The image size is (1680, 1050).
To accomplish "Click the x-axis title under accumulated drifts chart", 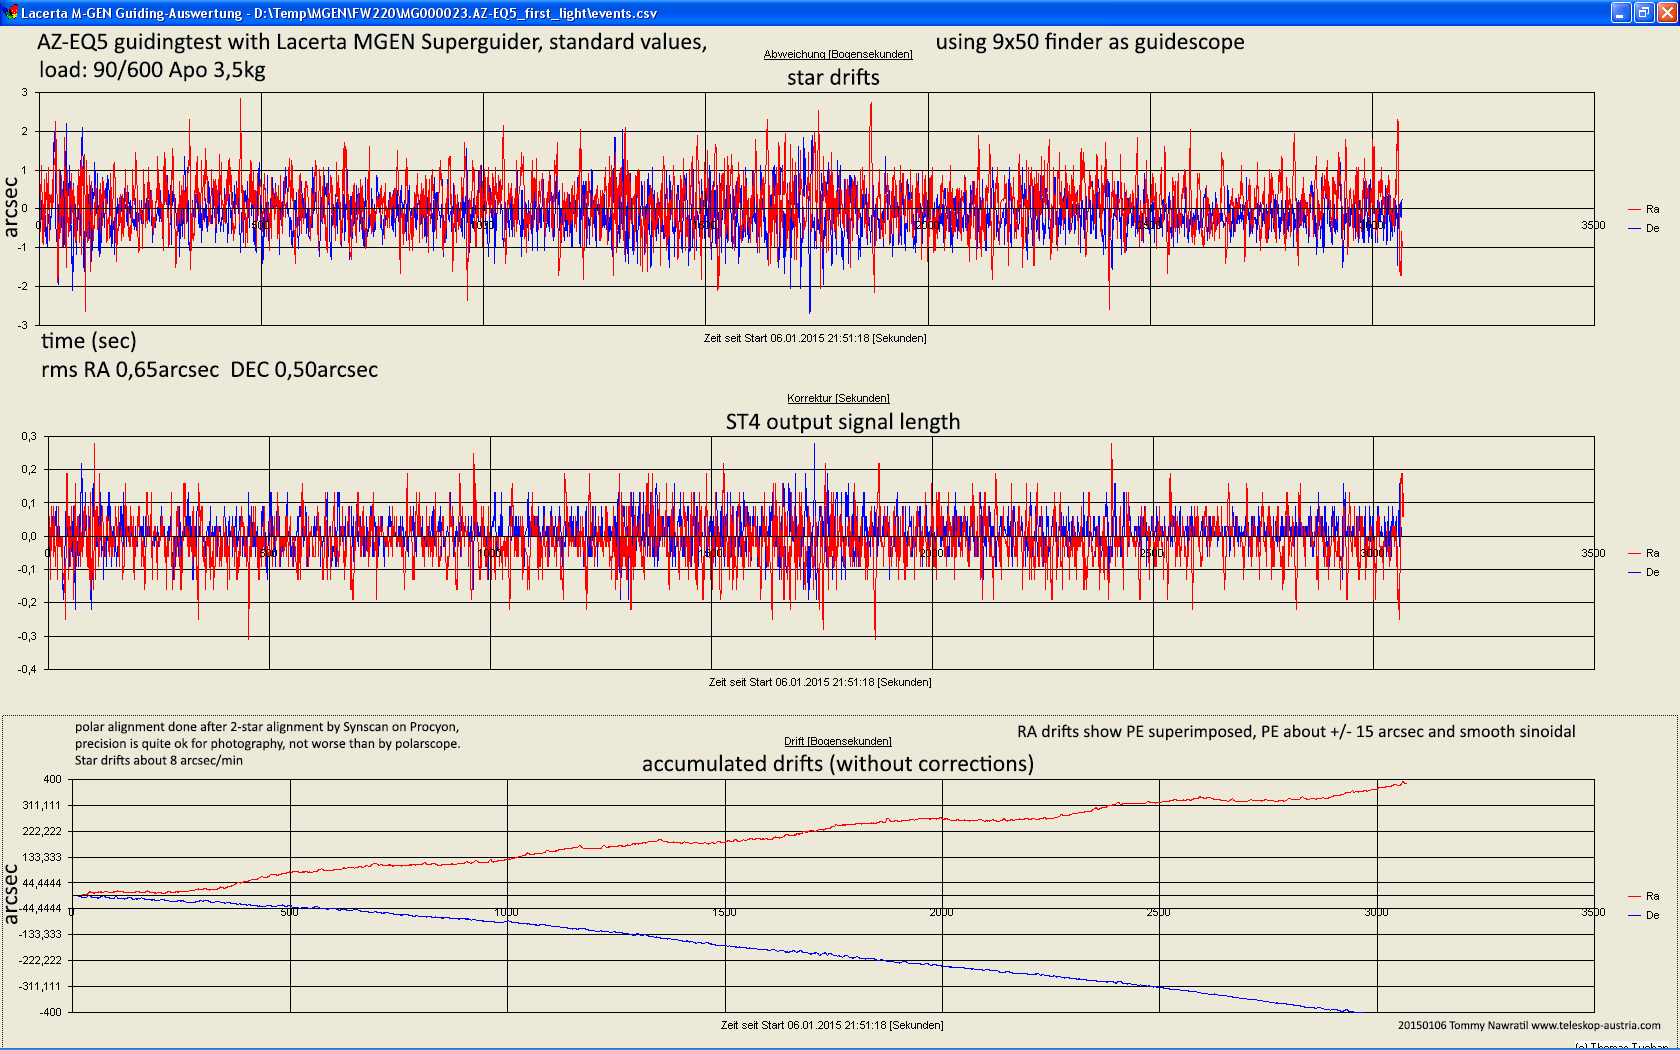I will (x=832, y=1025).
